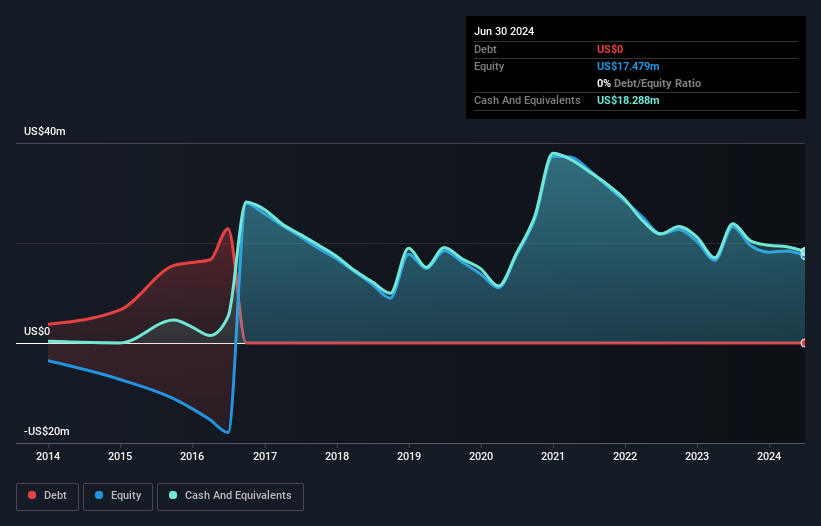821x526 pixels.
Task: Toggle Cash And Equivalents legend button
Action: pos(230,496)
